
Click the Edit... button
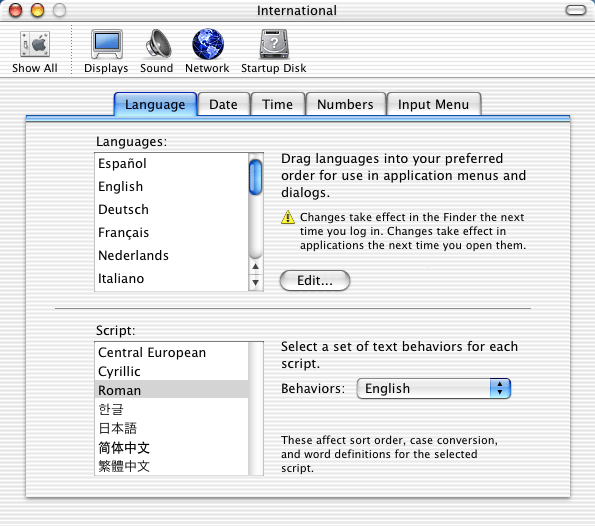tap(315, 280)
